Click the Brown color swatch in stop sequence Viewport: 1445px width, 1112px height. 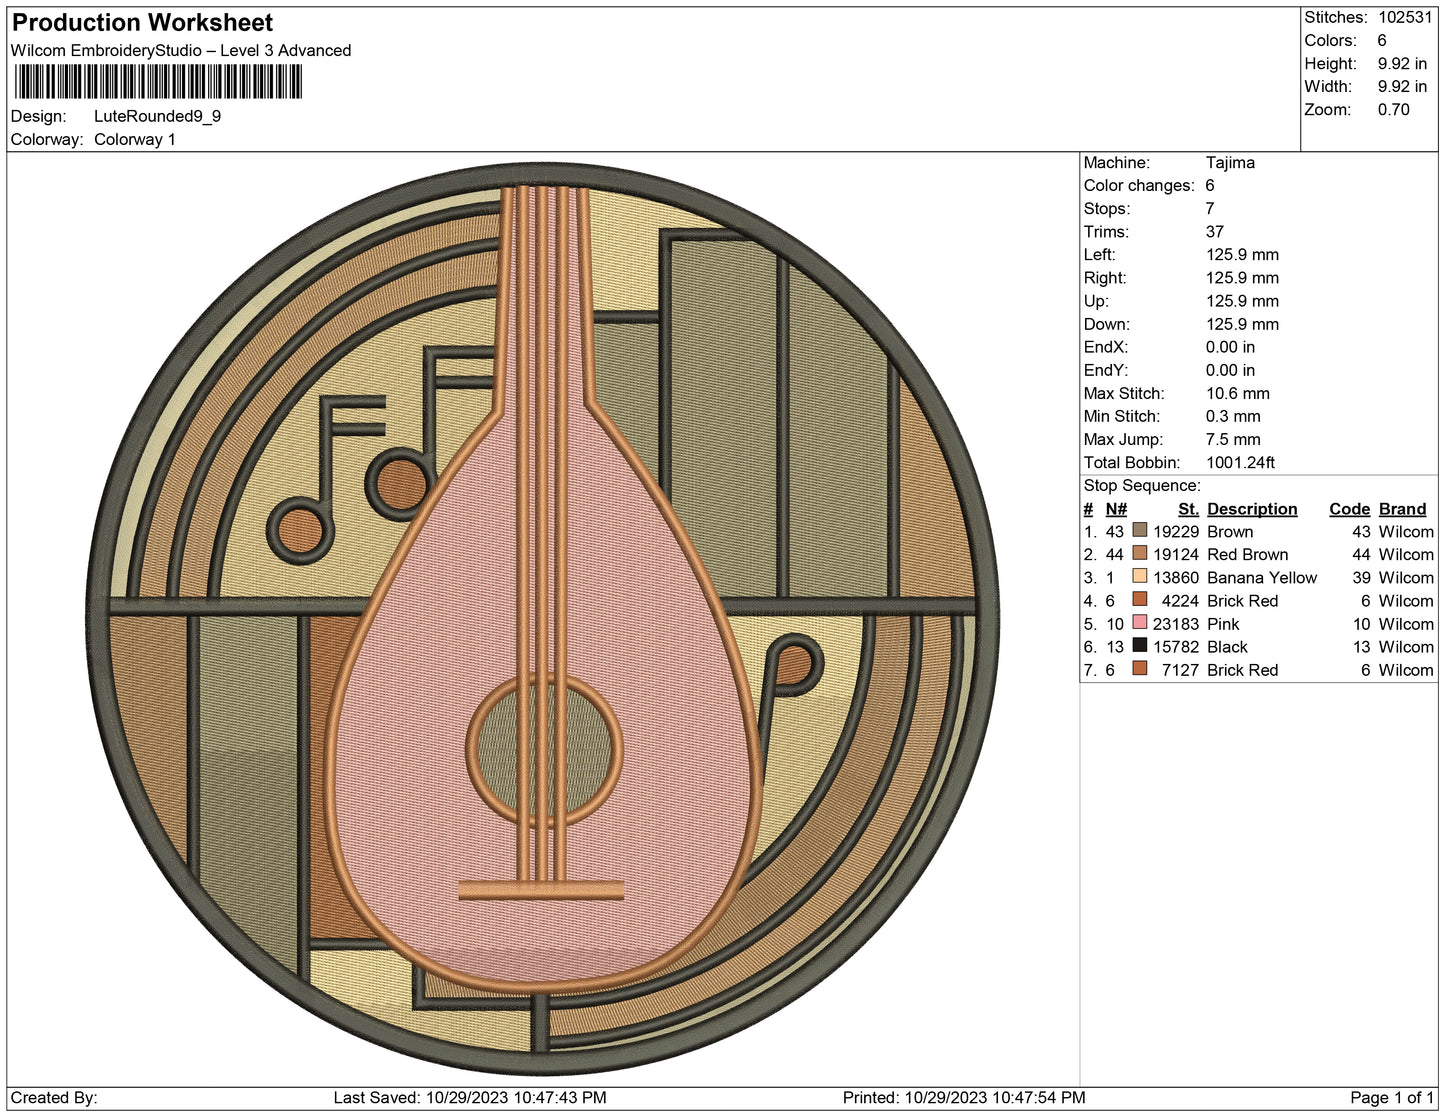[1140, 531]
